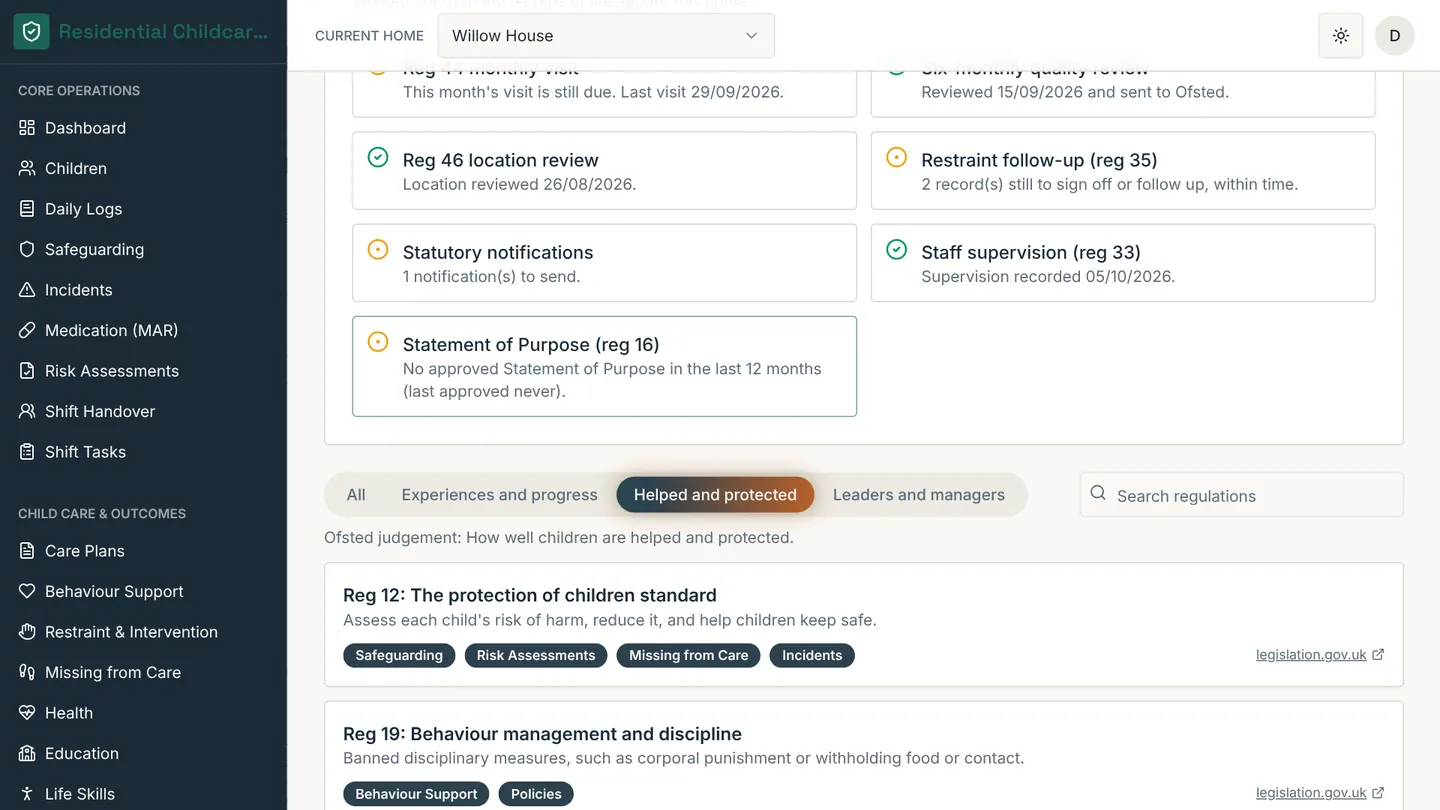
Task: Open the Statutory notifications card
Action: click(604, 263)
